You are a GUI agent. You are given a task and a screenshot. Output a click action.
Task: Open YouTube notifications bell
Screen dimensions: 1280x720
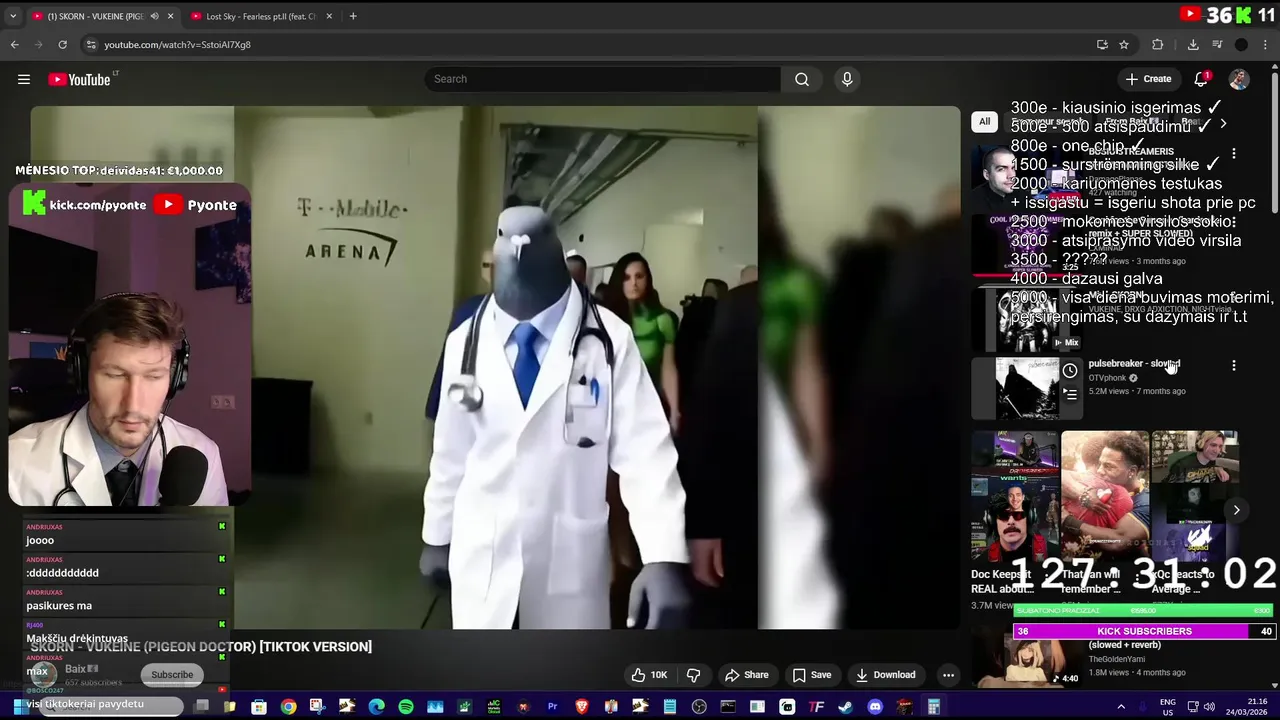[x=1201, y=79]
